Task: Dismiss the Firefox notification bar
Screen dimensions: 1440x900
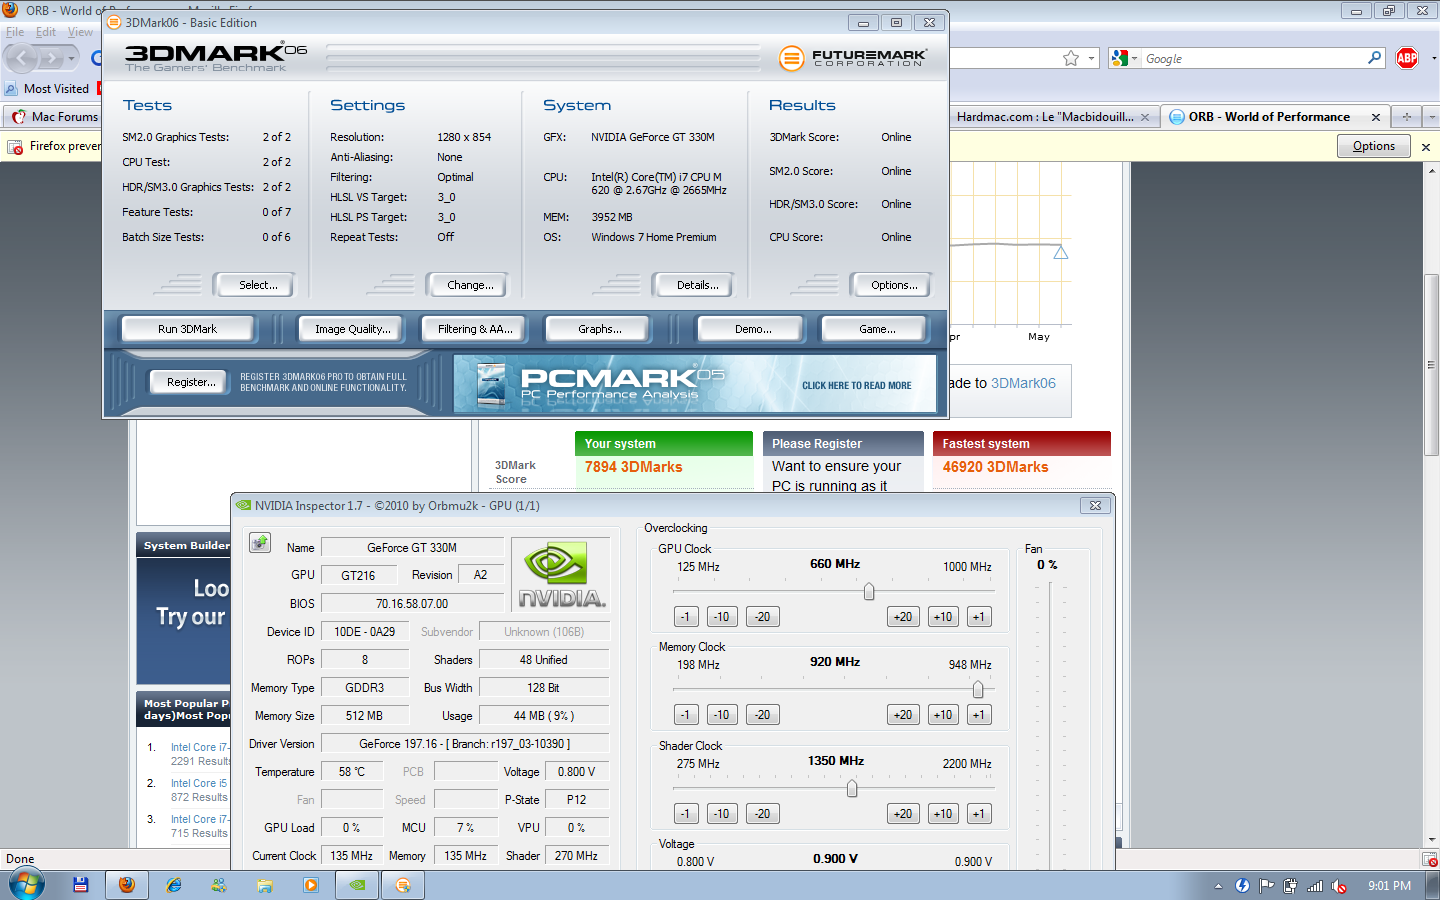Action: (1426, 147)
